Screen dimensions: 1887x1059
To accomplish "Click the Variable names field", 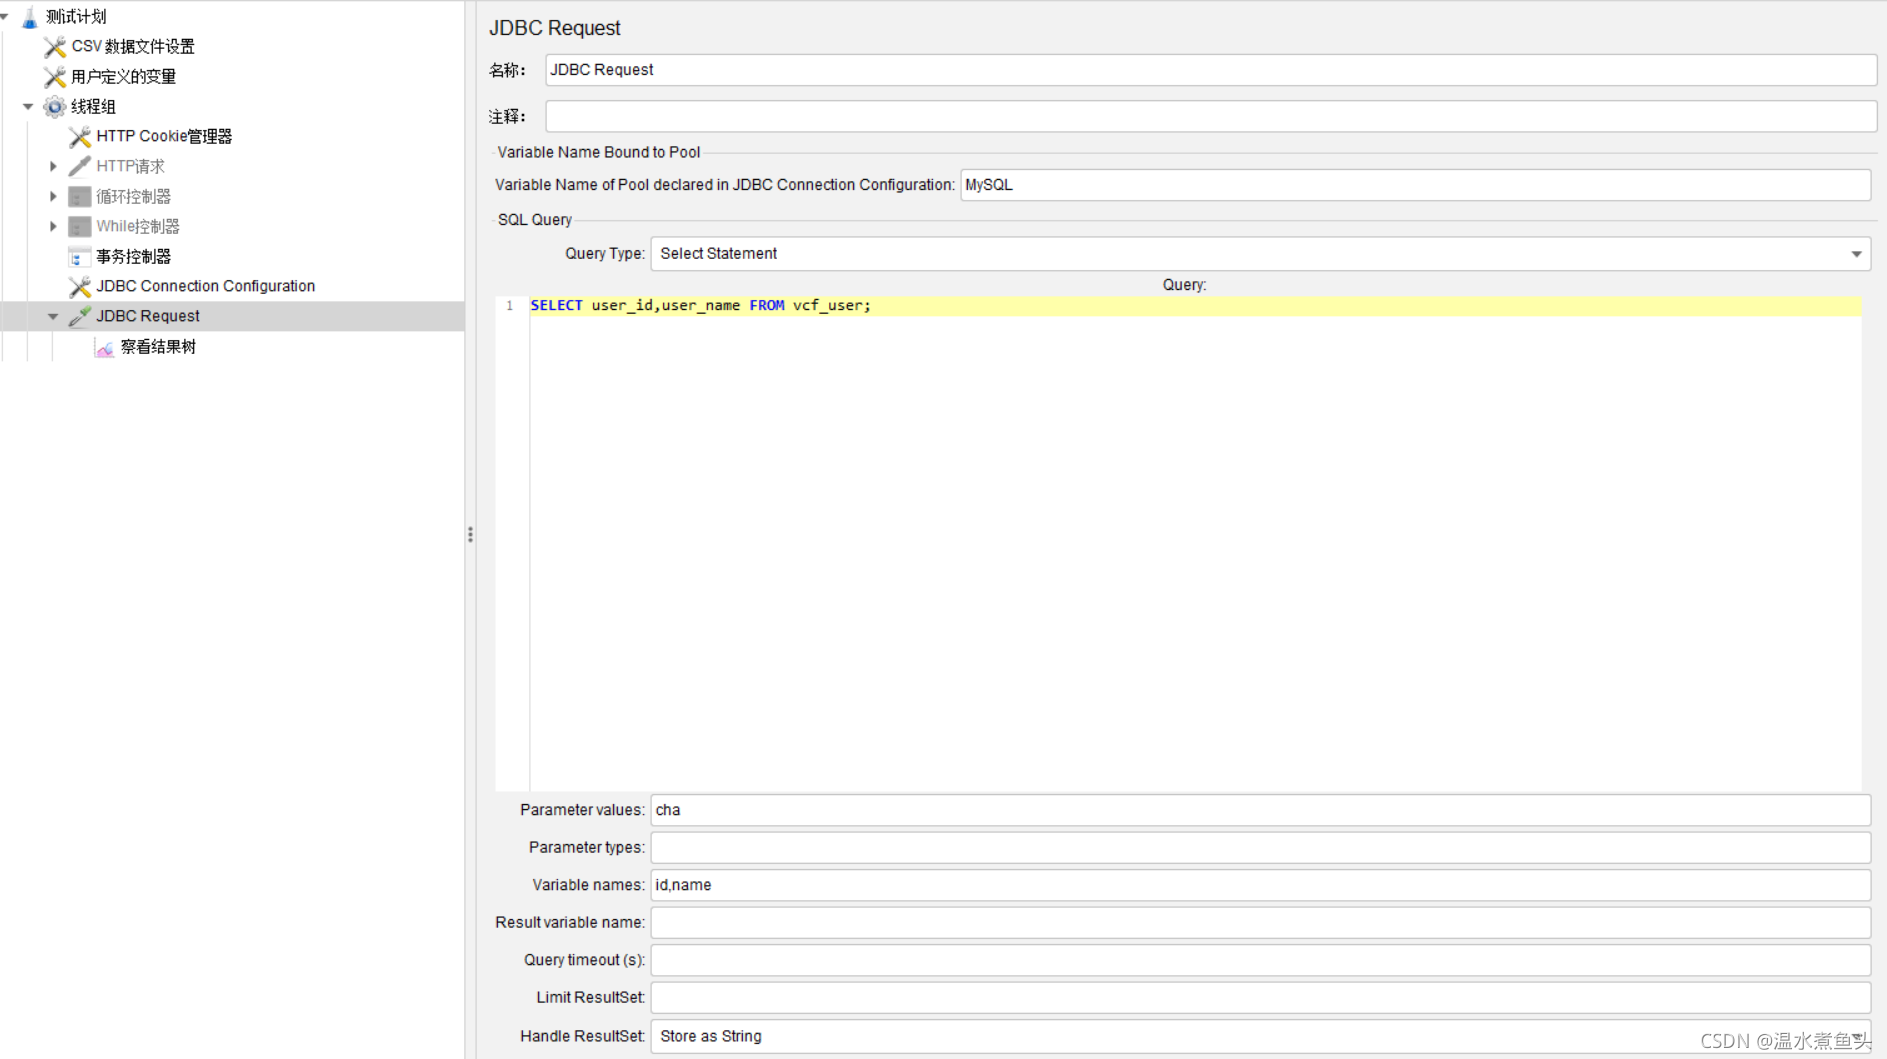I will point(1260,885).
